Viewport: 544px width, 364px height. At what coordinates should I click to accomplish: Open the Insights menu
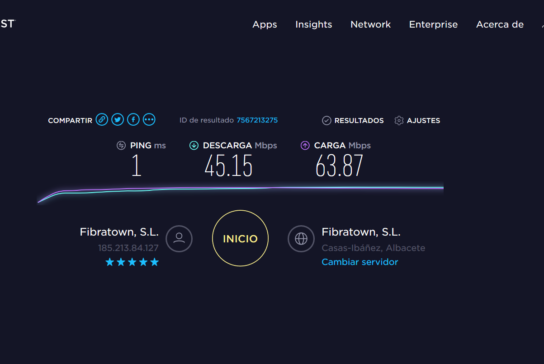pyautogui.click(x=314, y=25)
